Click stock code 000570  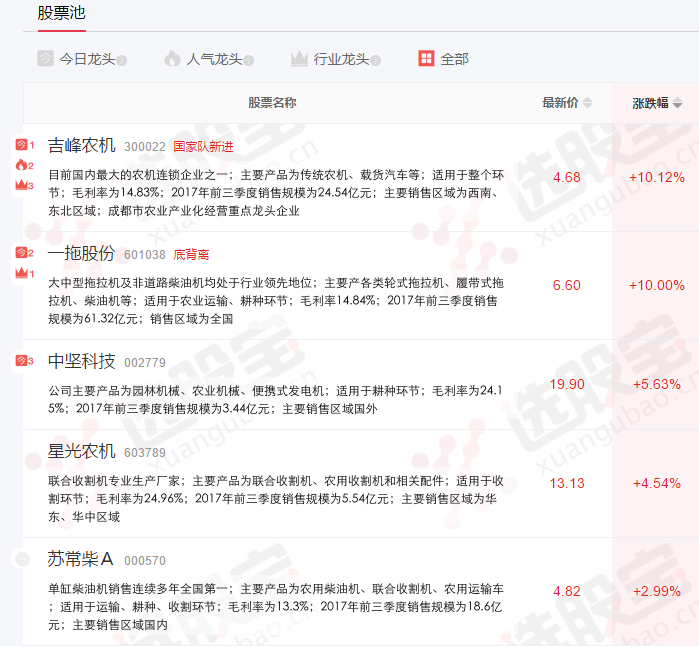[x=145, y=560]
